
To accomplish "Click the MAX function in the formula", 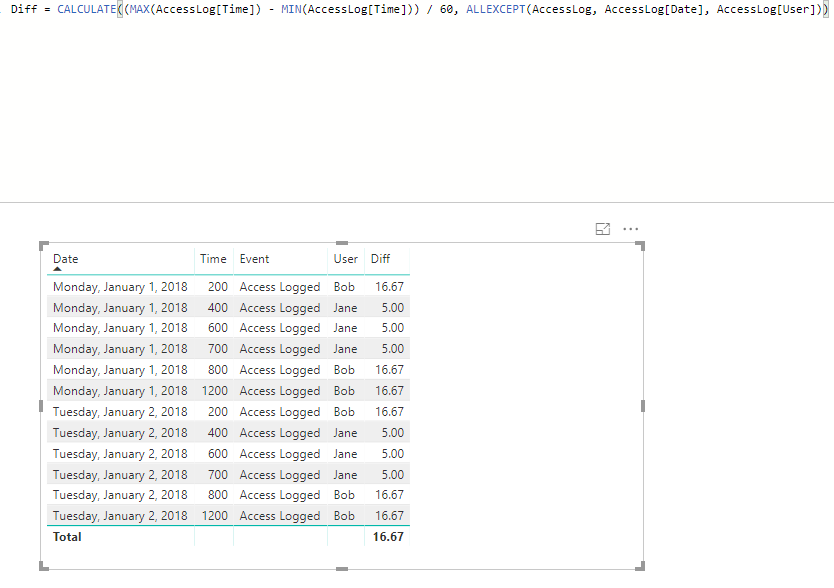I will (140, 9).
